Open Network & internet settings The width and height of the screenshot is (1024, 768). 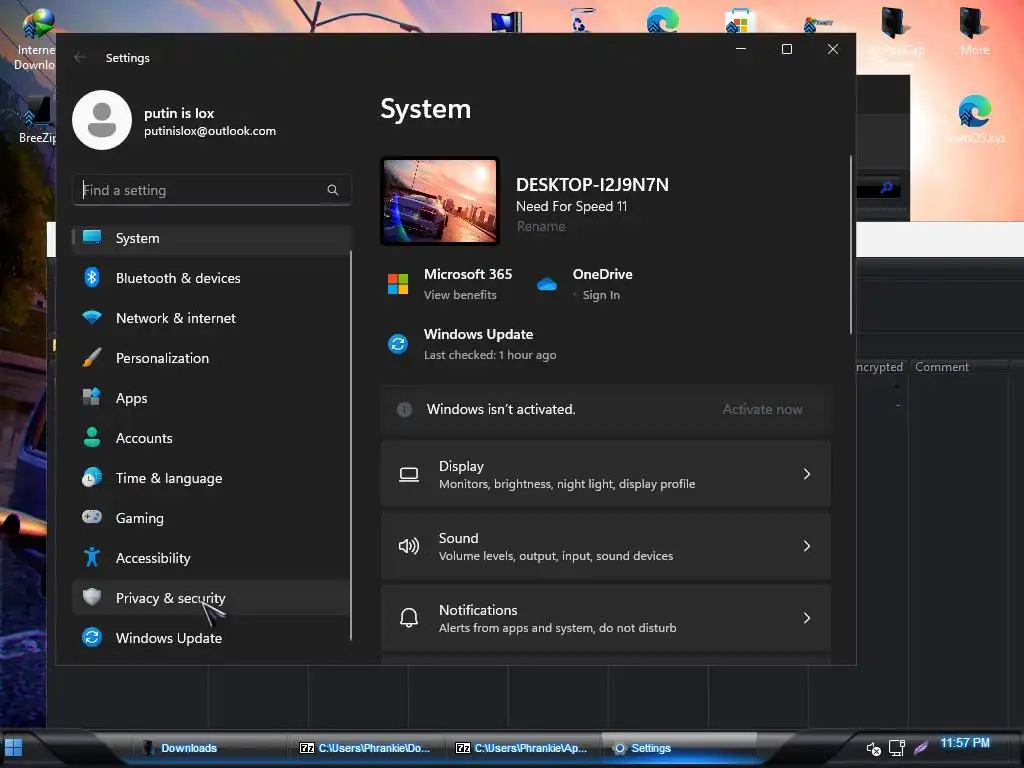pos(212,318)
